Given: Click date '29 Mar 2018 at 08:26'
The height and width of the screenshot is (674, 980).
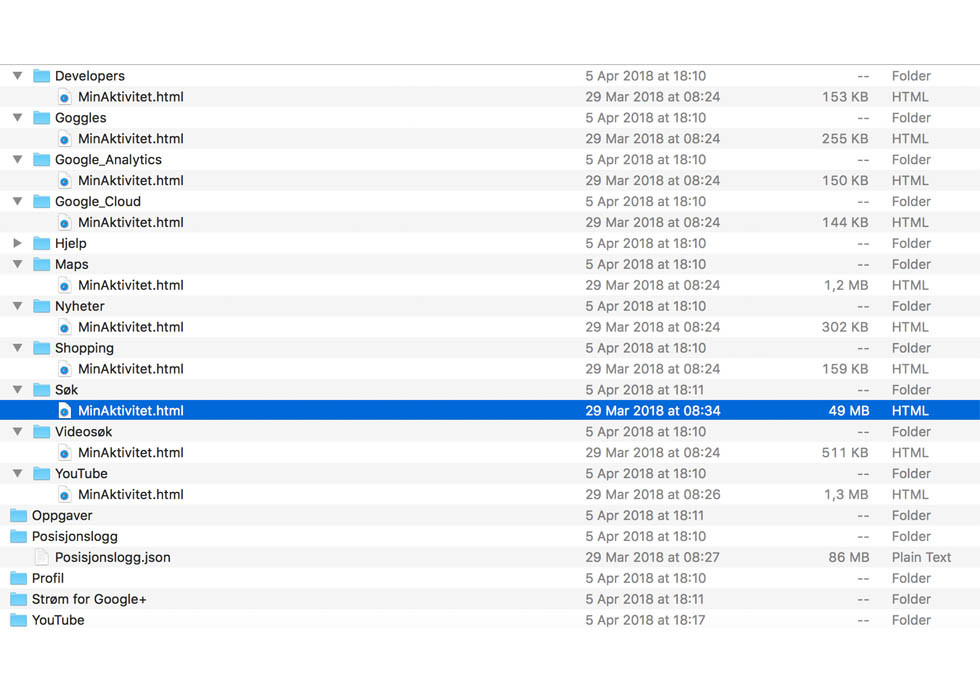Looking at the screenshot, I should pyautogui.click(x=652, y=495).
